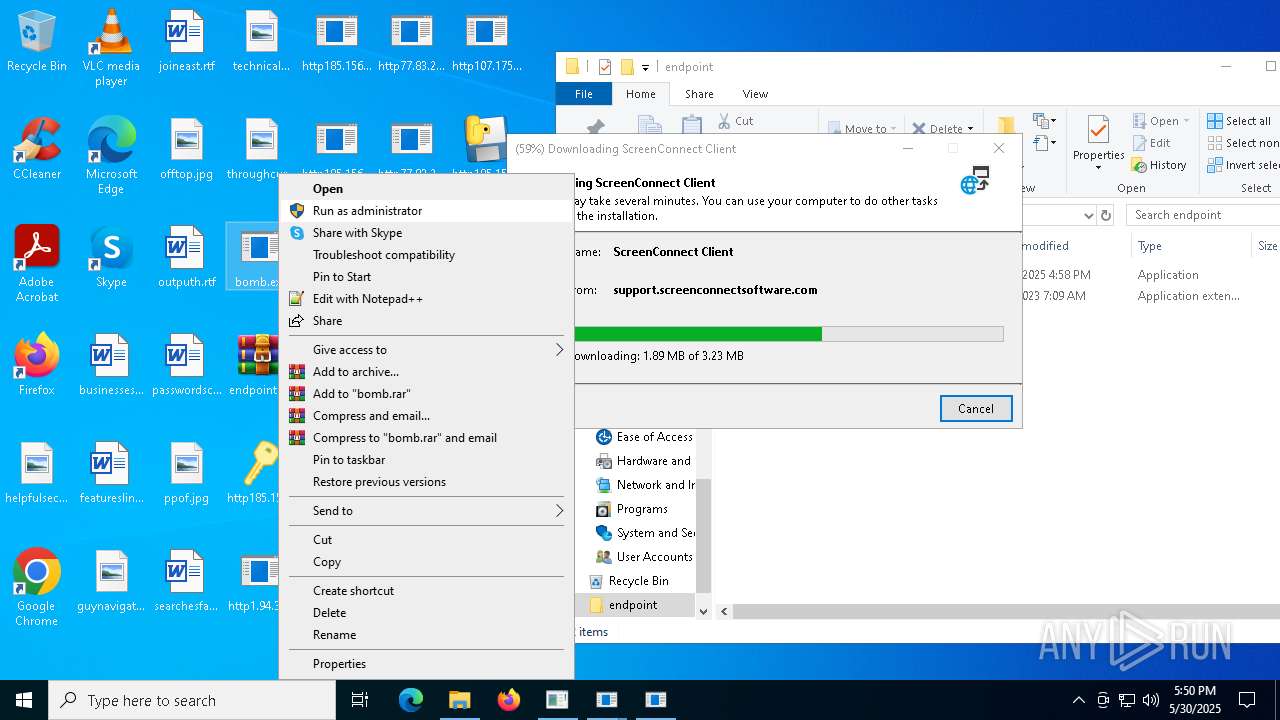Choose Run as administrator

tap(426, 211)
